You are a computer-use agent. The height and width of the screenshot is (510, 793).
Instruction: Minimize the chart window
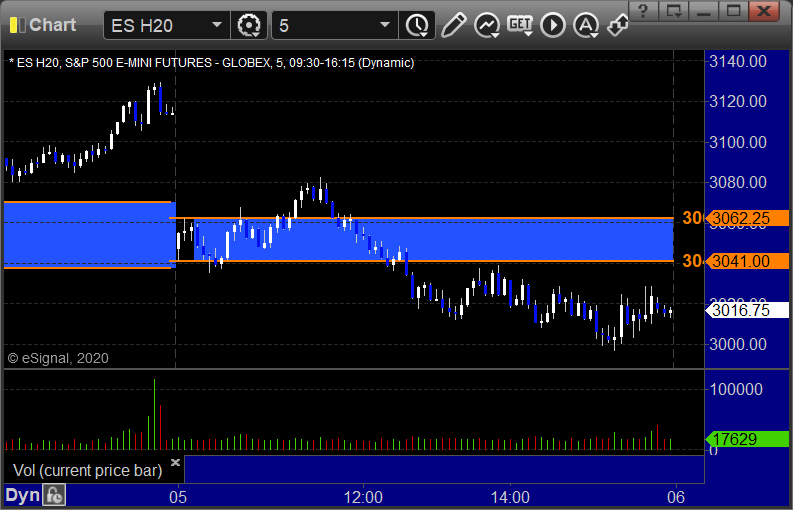(x=703, y=10)
